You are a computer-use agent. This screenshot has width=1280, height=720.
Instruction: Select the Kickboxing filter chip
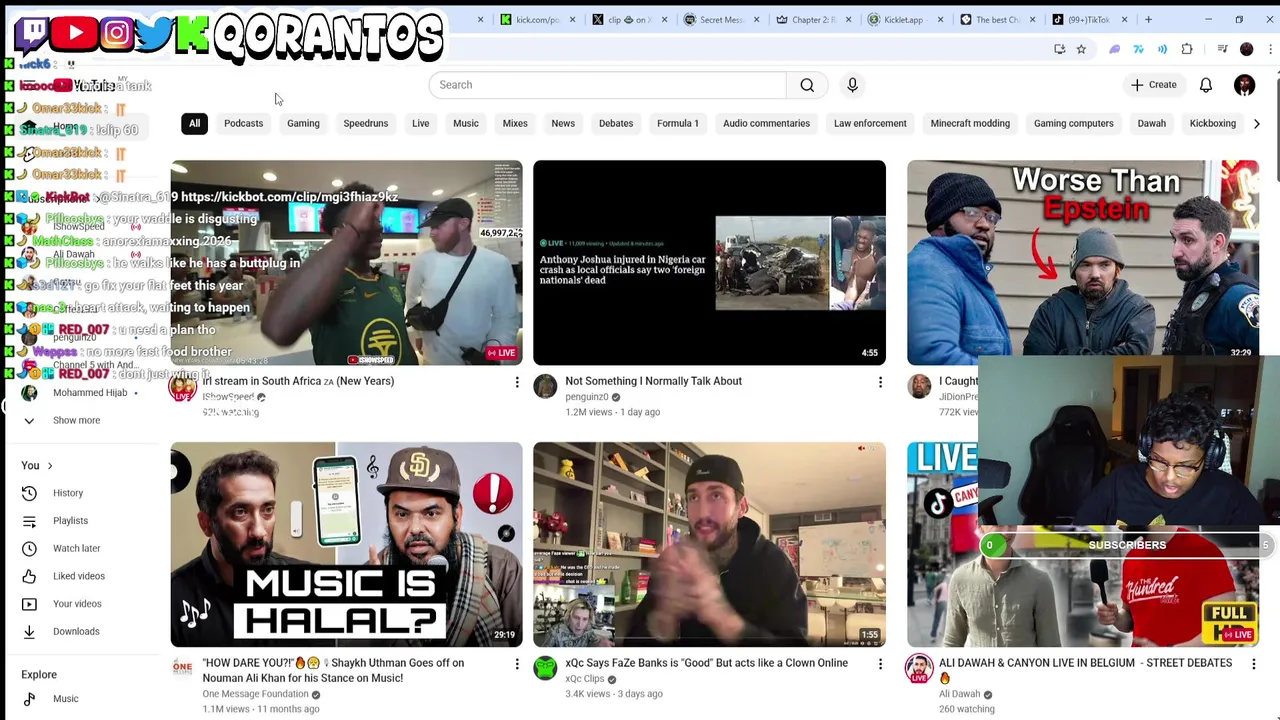tap(1213, 124)
